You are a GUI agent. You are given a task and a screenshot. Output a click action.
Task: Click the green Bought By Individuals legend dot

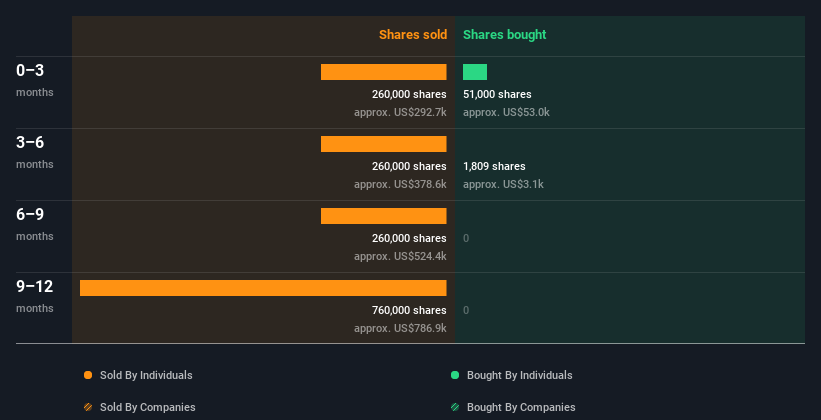click(x=455, y=376)
